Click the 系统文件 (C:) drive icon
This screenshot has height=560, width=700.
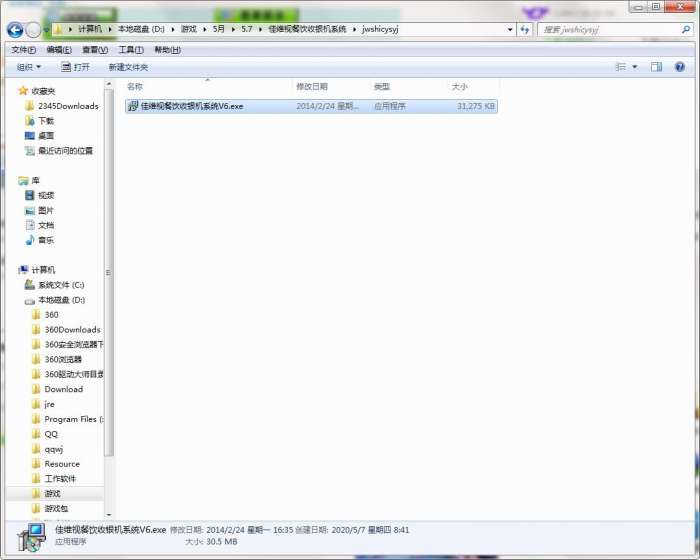point(29,284)
